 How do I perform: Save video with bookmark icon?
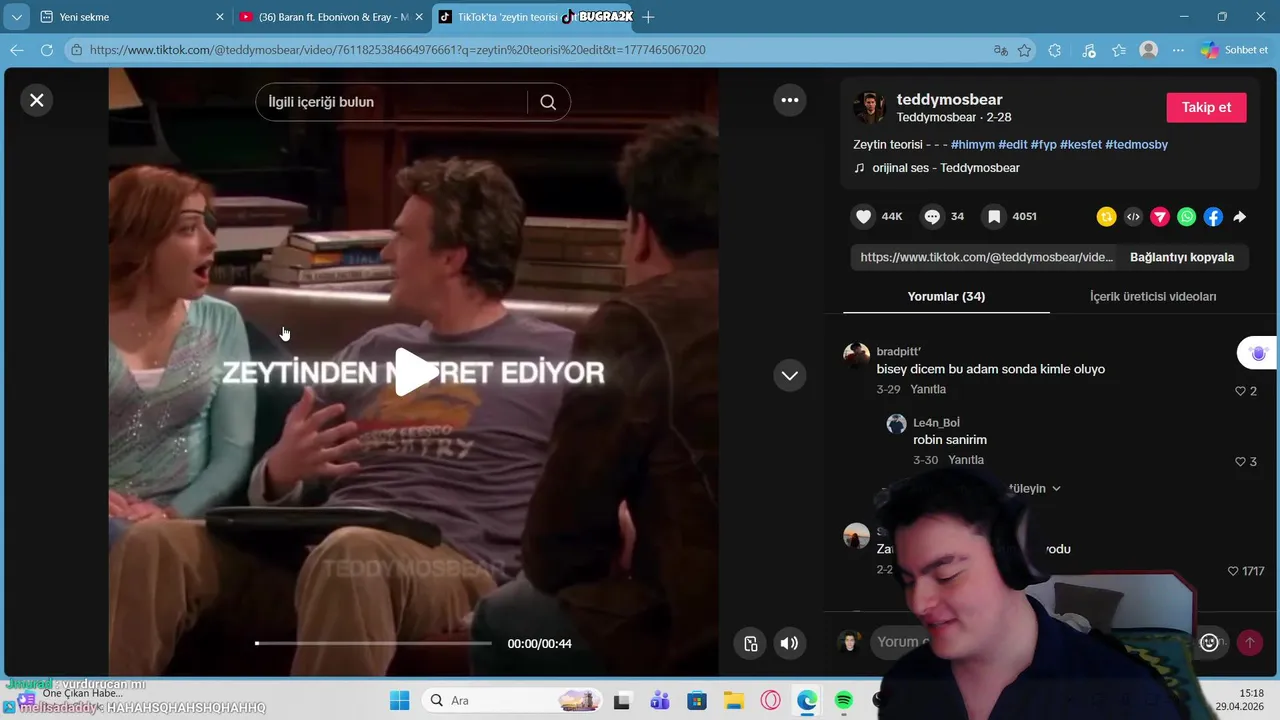993,216
